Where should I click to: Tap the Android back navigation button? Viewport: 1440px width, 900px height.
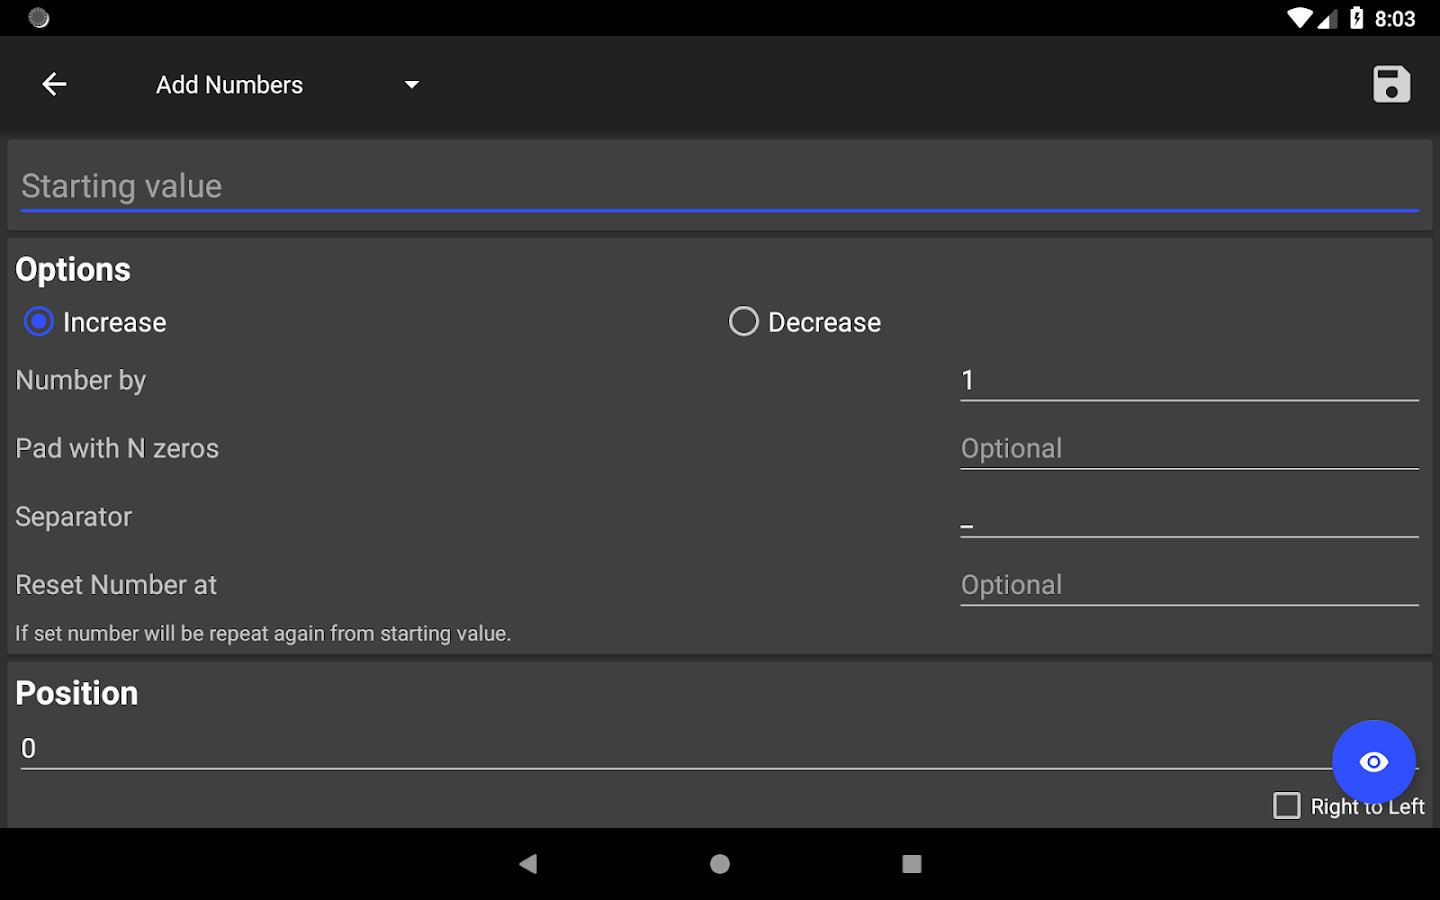click(528, 864)
